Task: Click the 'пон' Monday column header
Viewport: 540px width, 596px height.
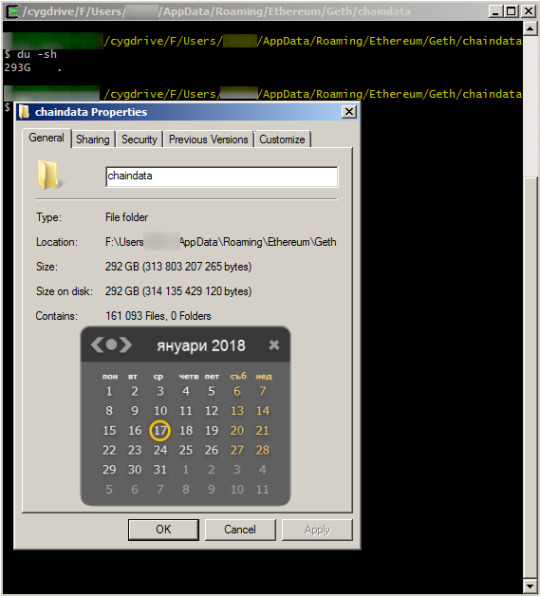Action: tap(110, 377)
